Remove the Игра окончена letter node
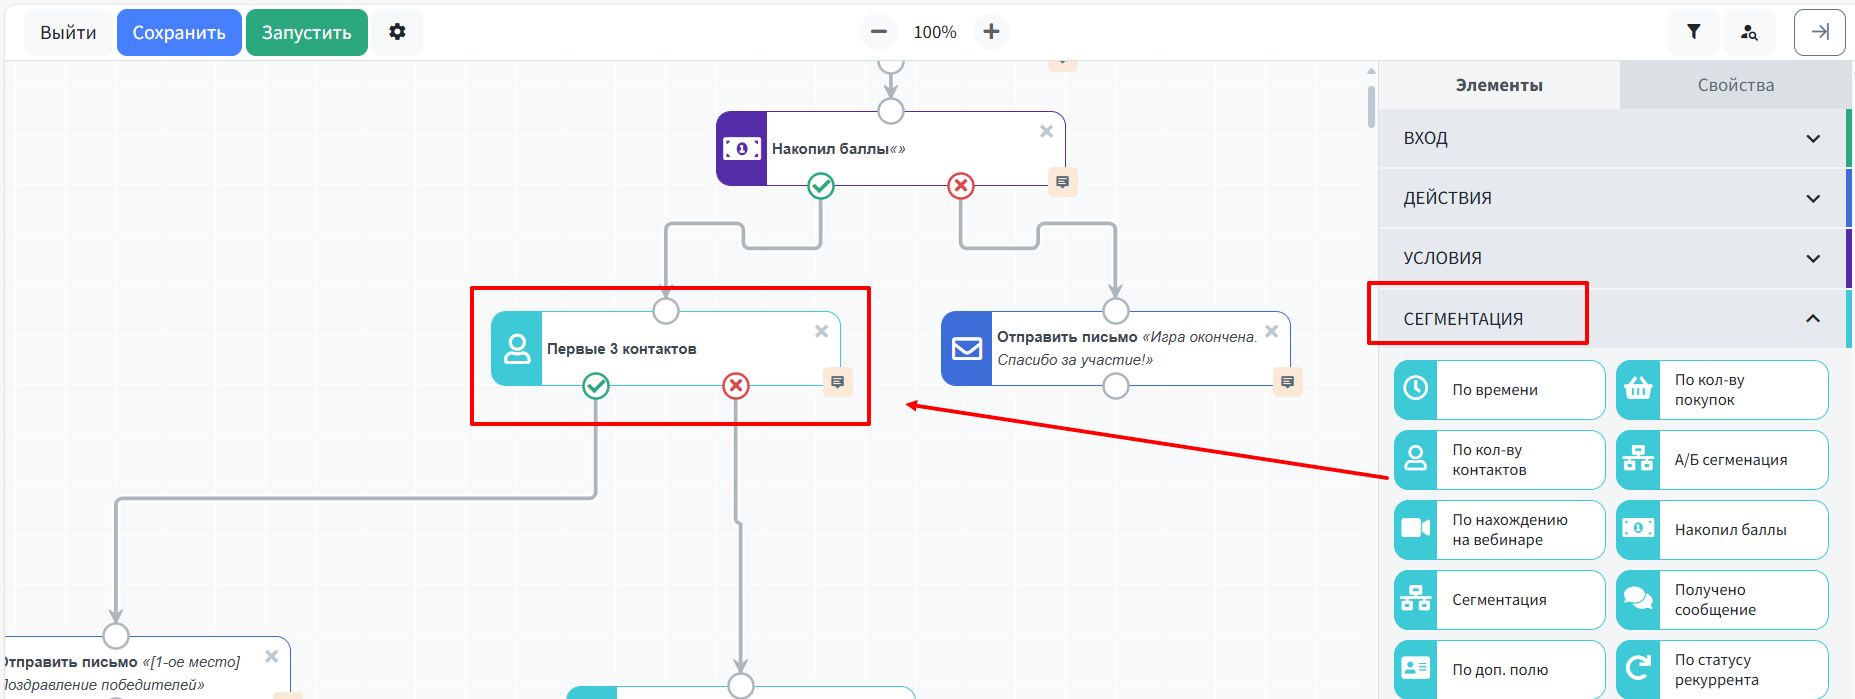This screenshot has height=699, width=1855. point(1271,331)
